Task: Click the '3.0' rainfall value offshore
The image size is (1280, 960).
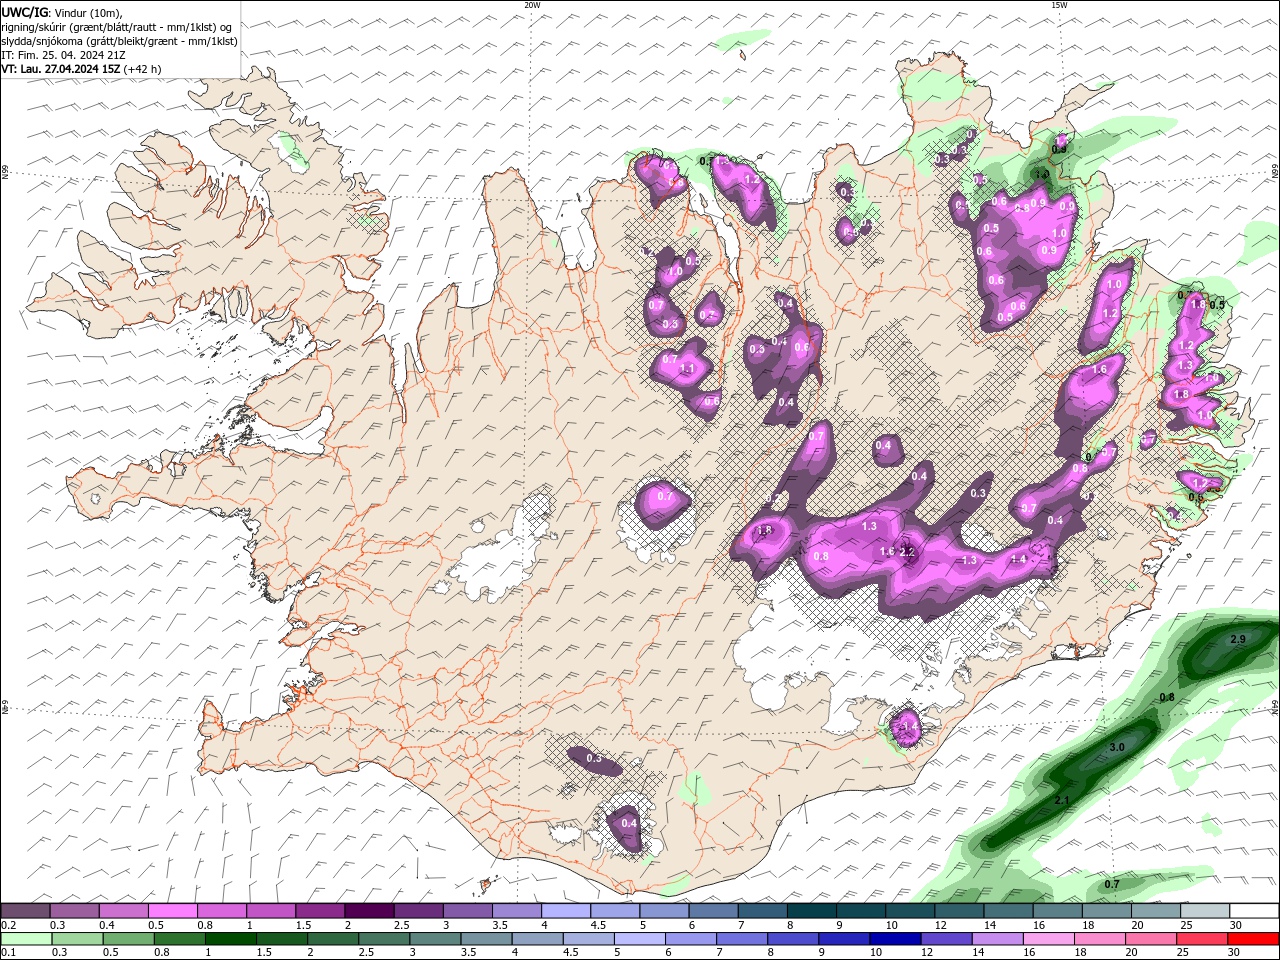Action: [x=1117, y=747]
